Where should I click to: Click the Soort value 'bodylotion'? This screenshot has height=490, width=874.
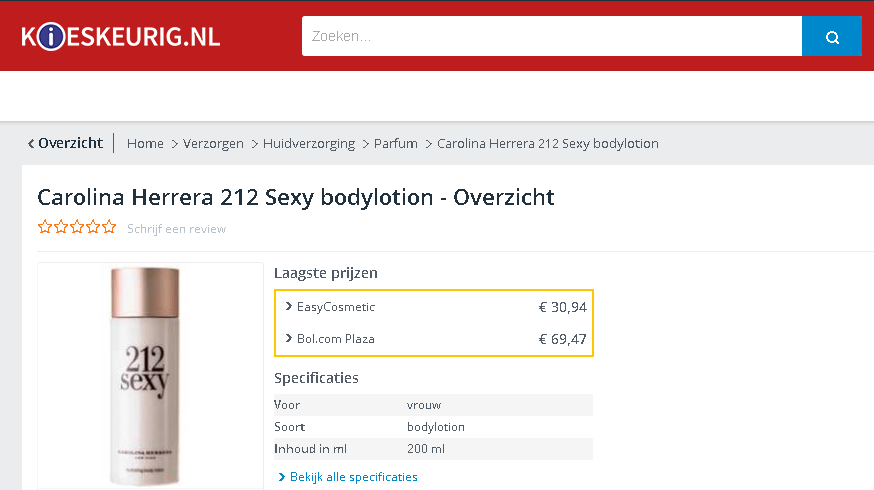click(435, 427)
